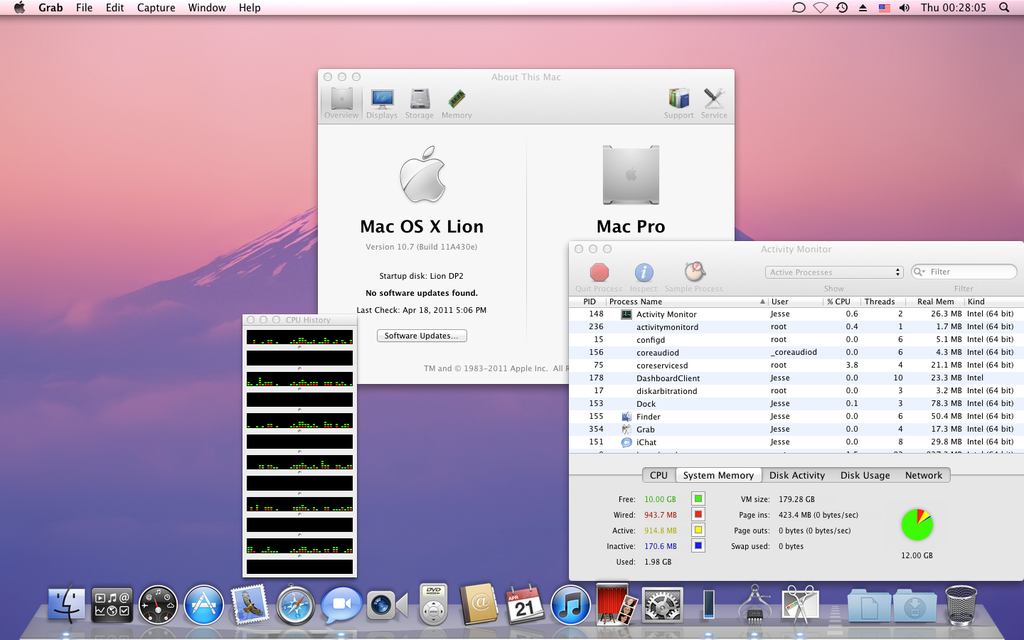Open the Downloads stack in the Dock
This screenshot has width=1024, height=640.
(914, 605)
